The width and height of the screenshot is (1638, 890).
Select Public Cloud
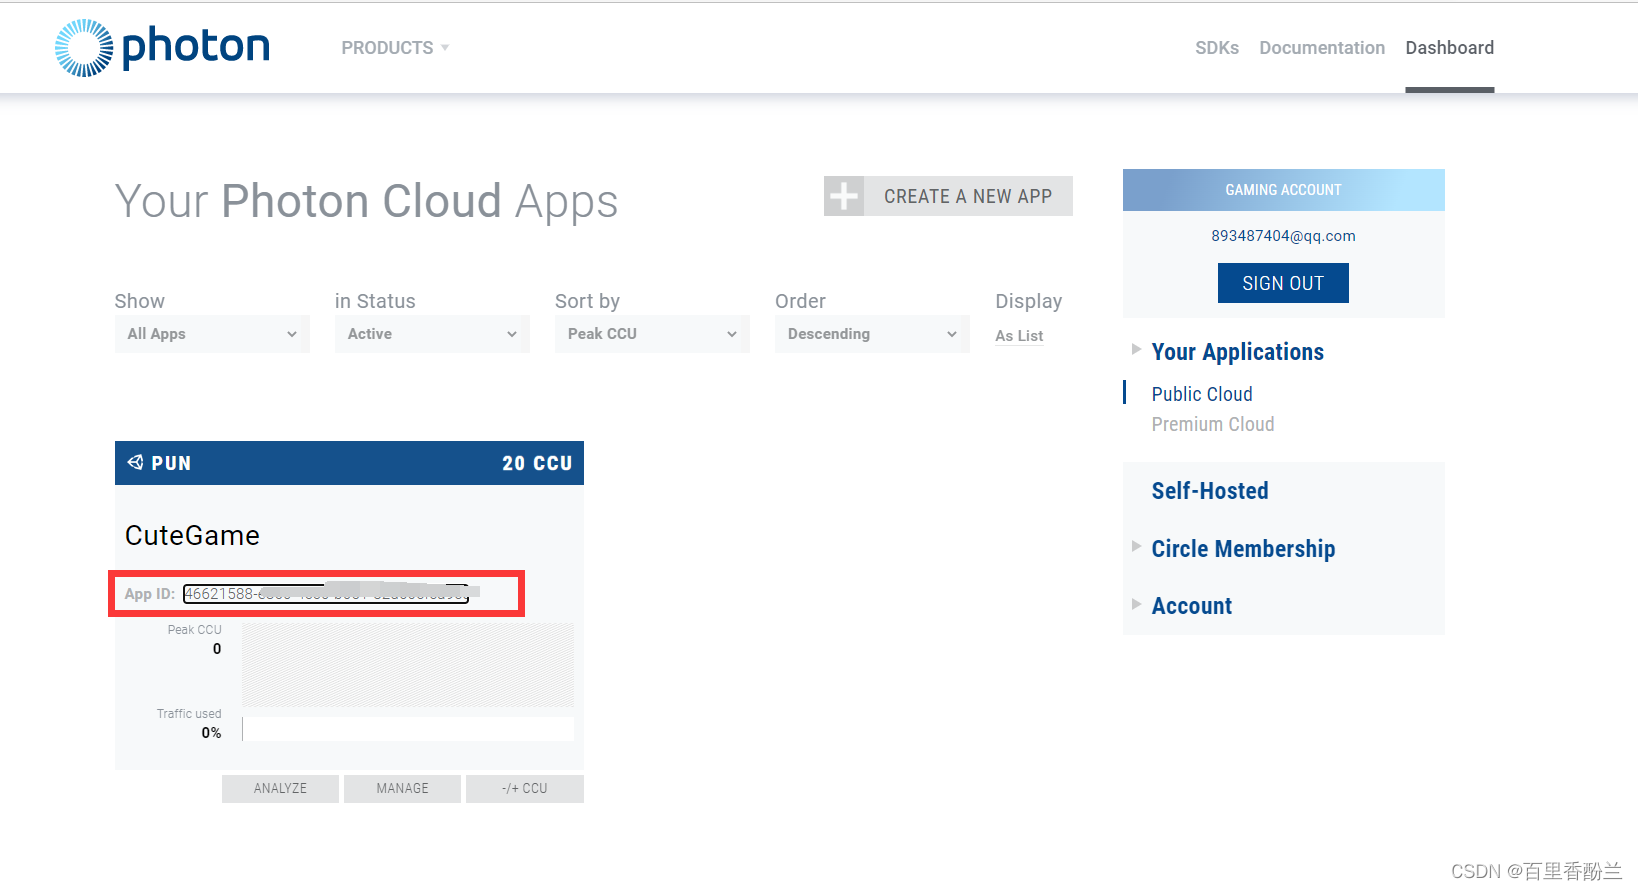(x=1202, y=394)
